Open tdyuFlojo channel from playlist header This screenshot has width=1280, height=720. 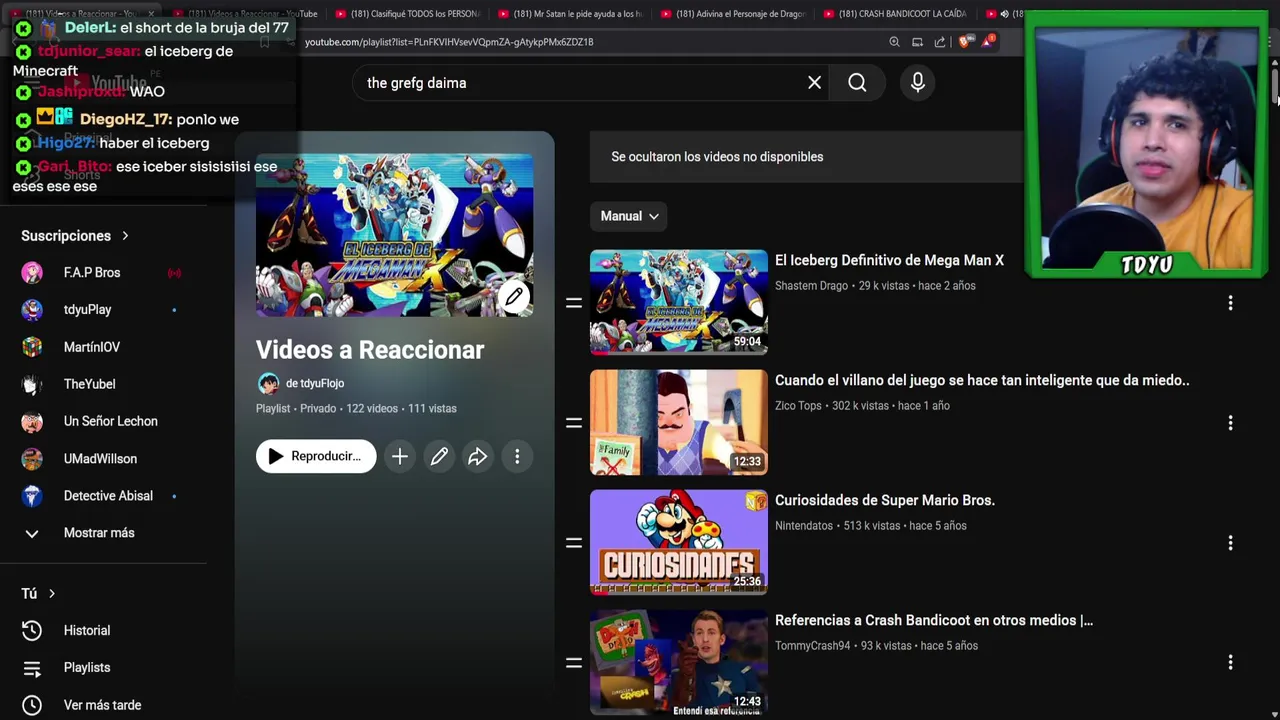[x=314, y=383]
